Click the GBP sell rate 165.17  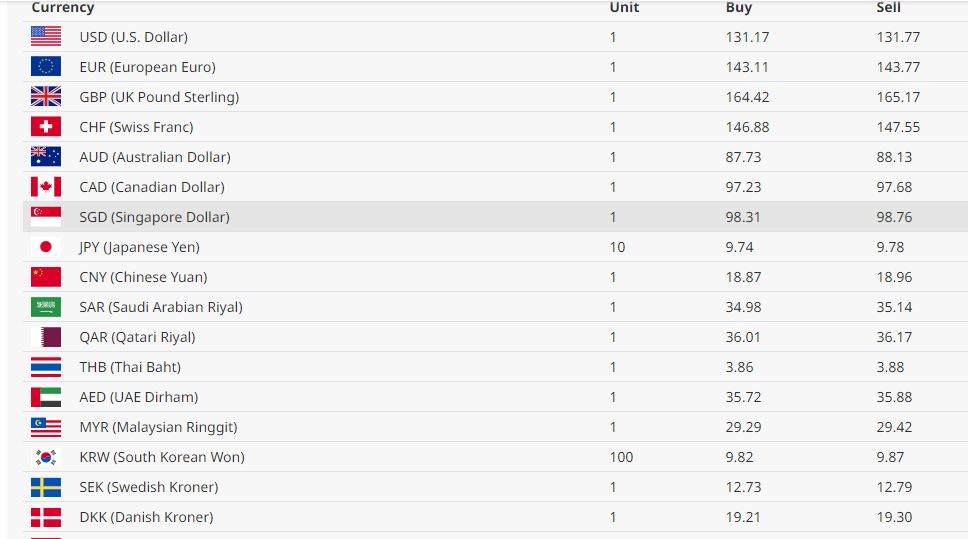click(898, 97)
